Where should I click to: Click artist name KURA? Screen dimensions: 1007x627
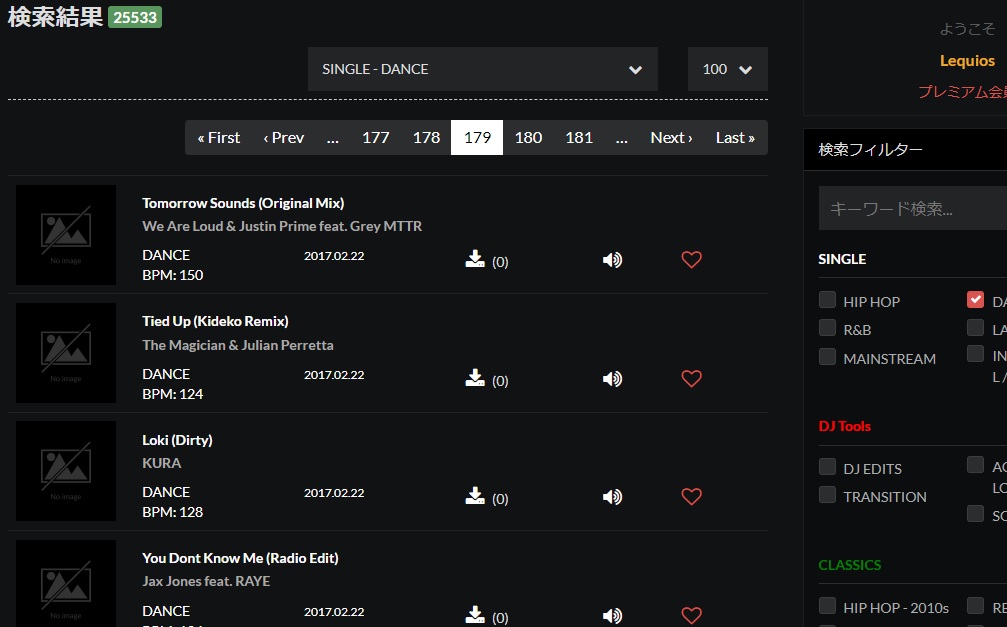pos(161,463)
